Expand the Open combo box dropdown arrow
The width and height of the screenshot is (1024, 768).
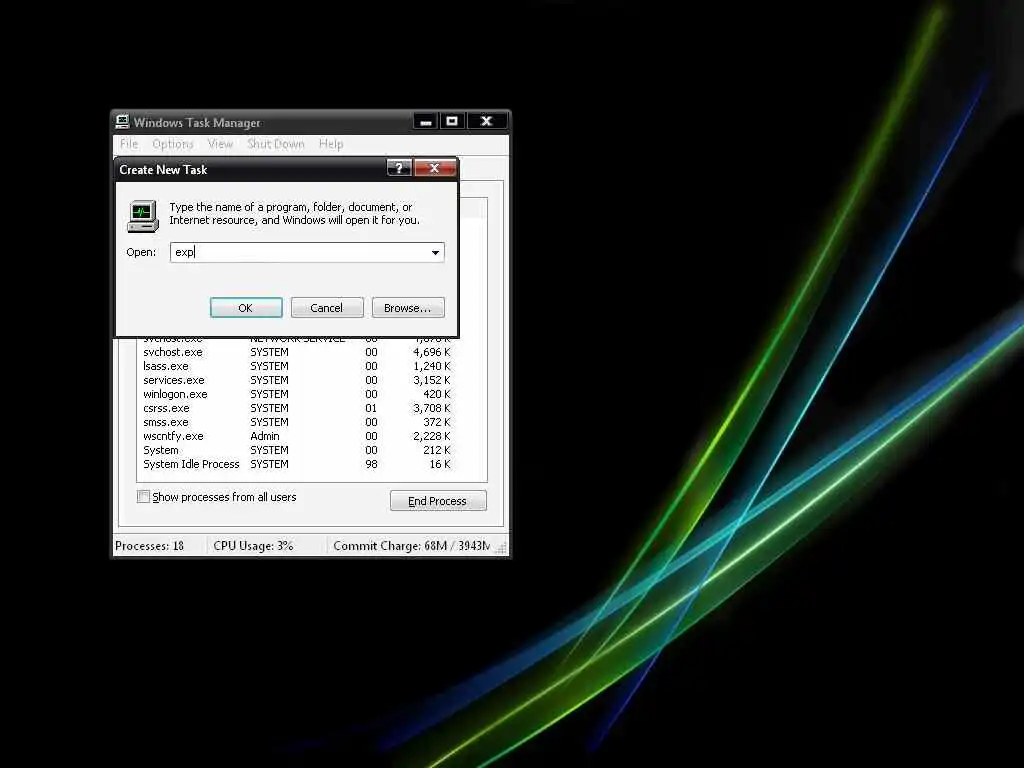point(436,252)
